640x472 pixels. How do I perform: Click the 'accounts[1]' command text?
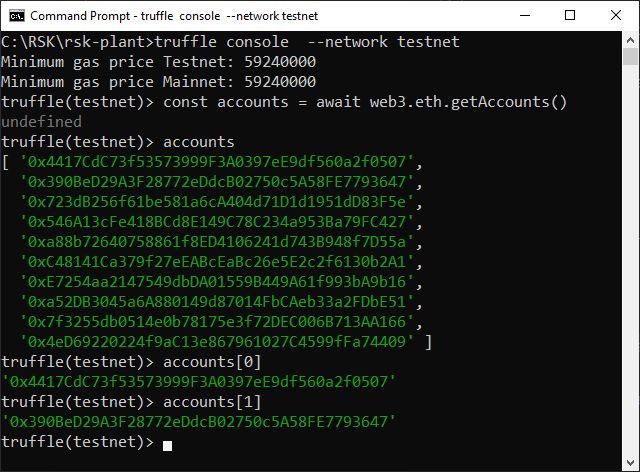(212, 401)
